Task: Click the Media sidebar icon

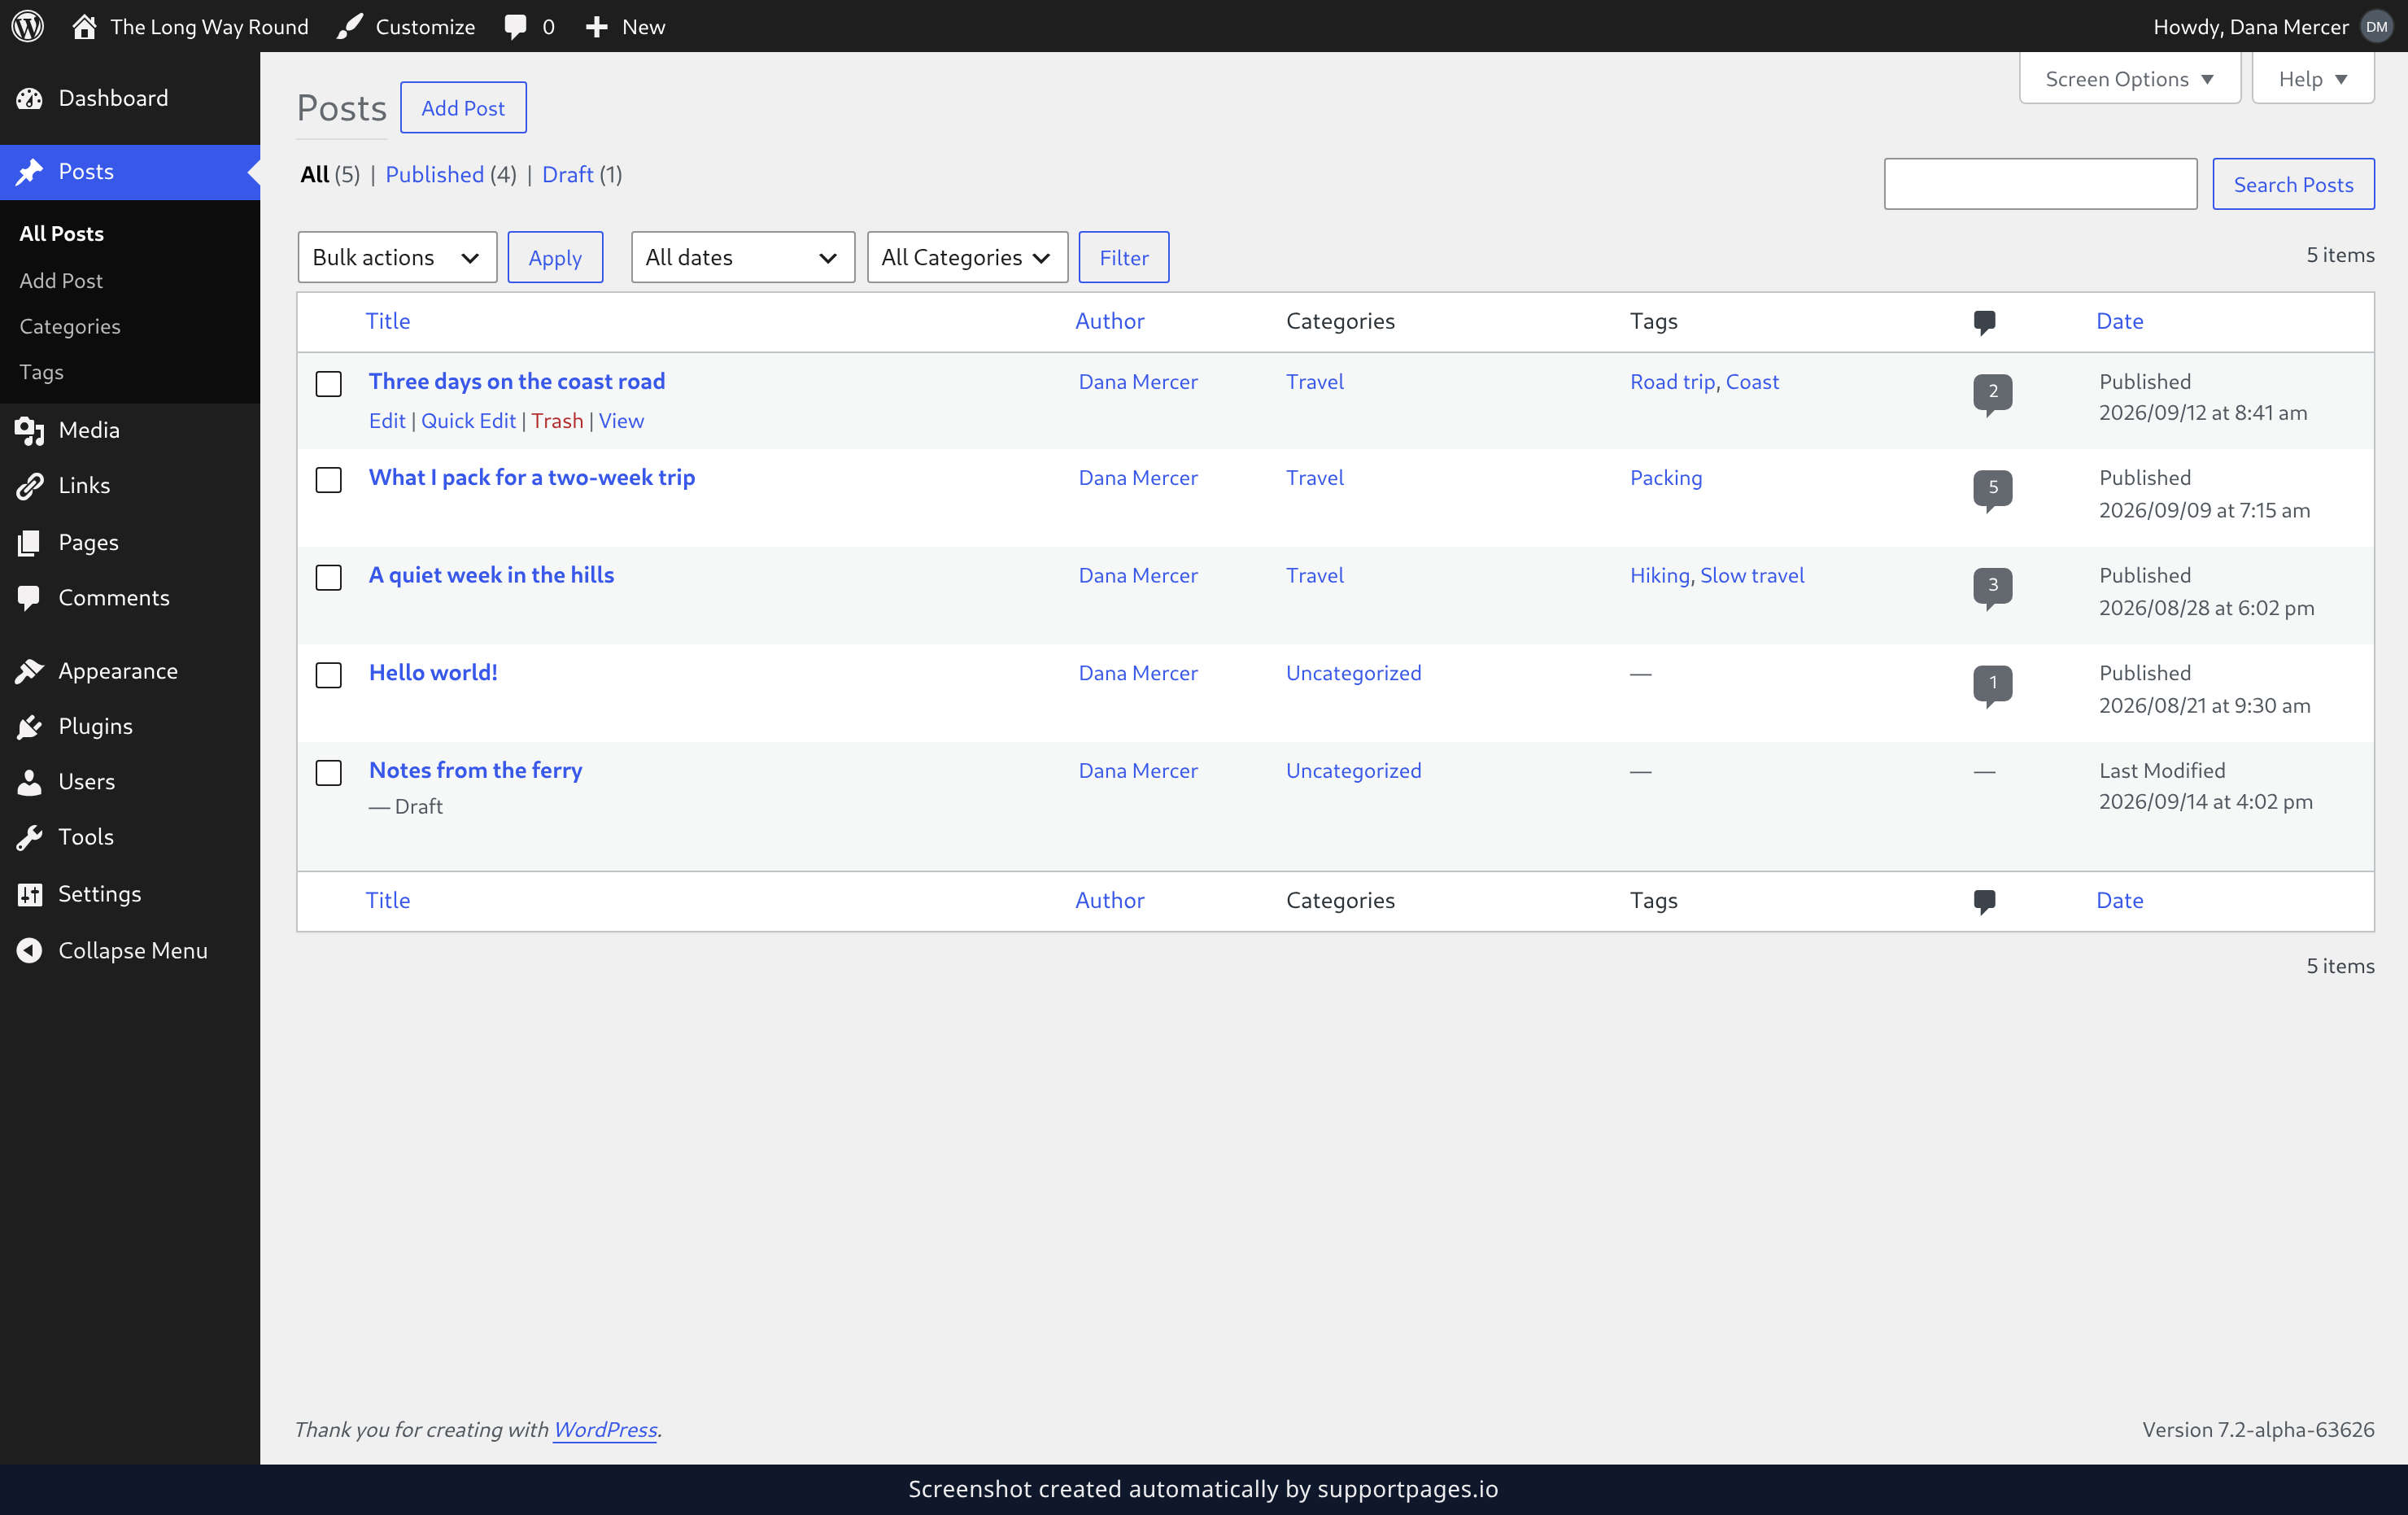Action: [x=29, y=430]
